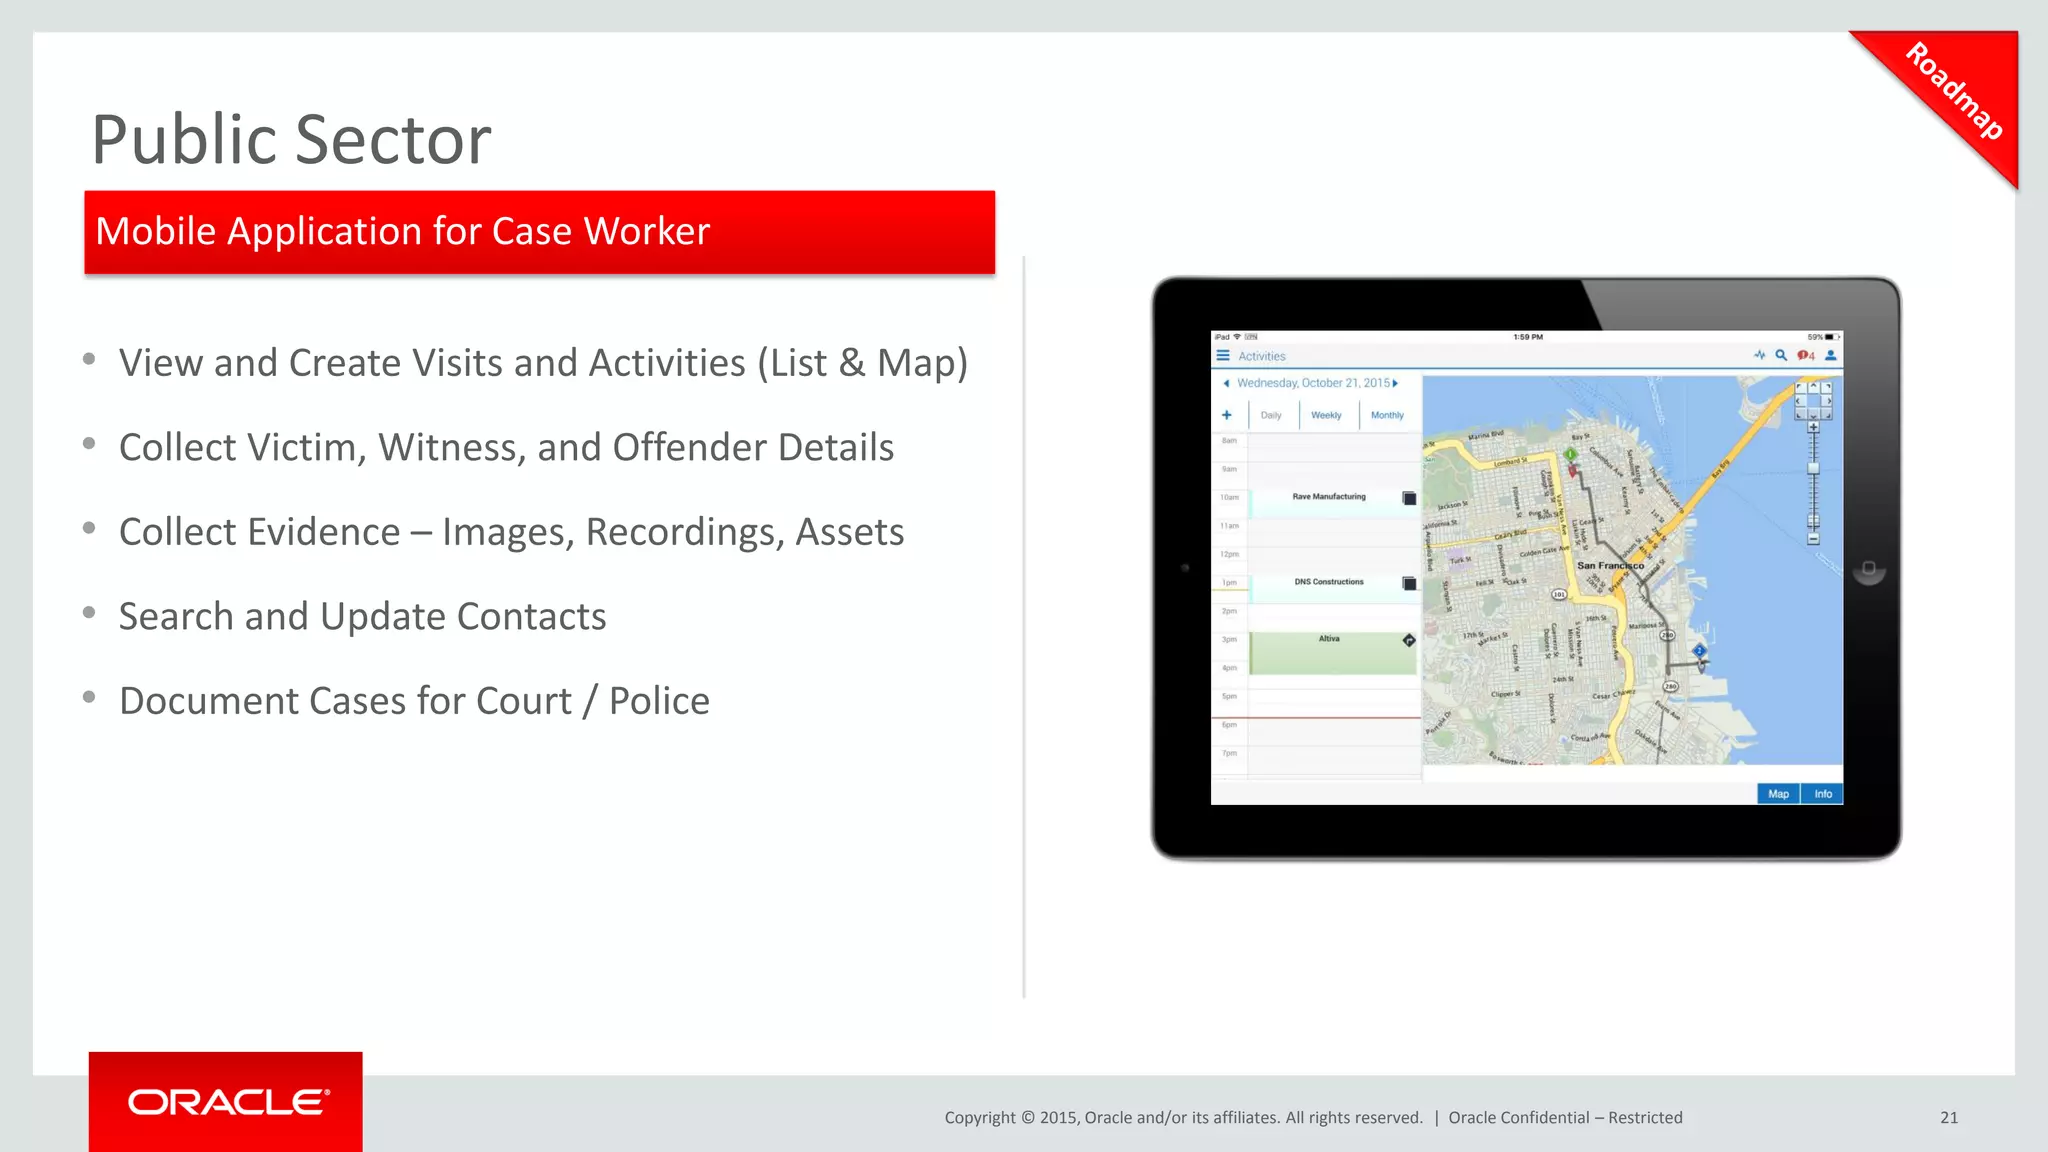Zoom out using map minus button

(x=1813, y=539)
